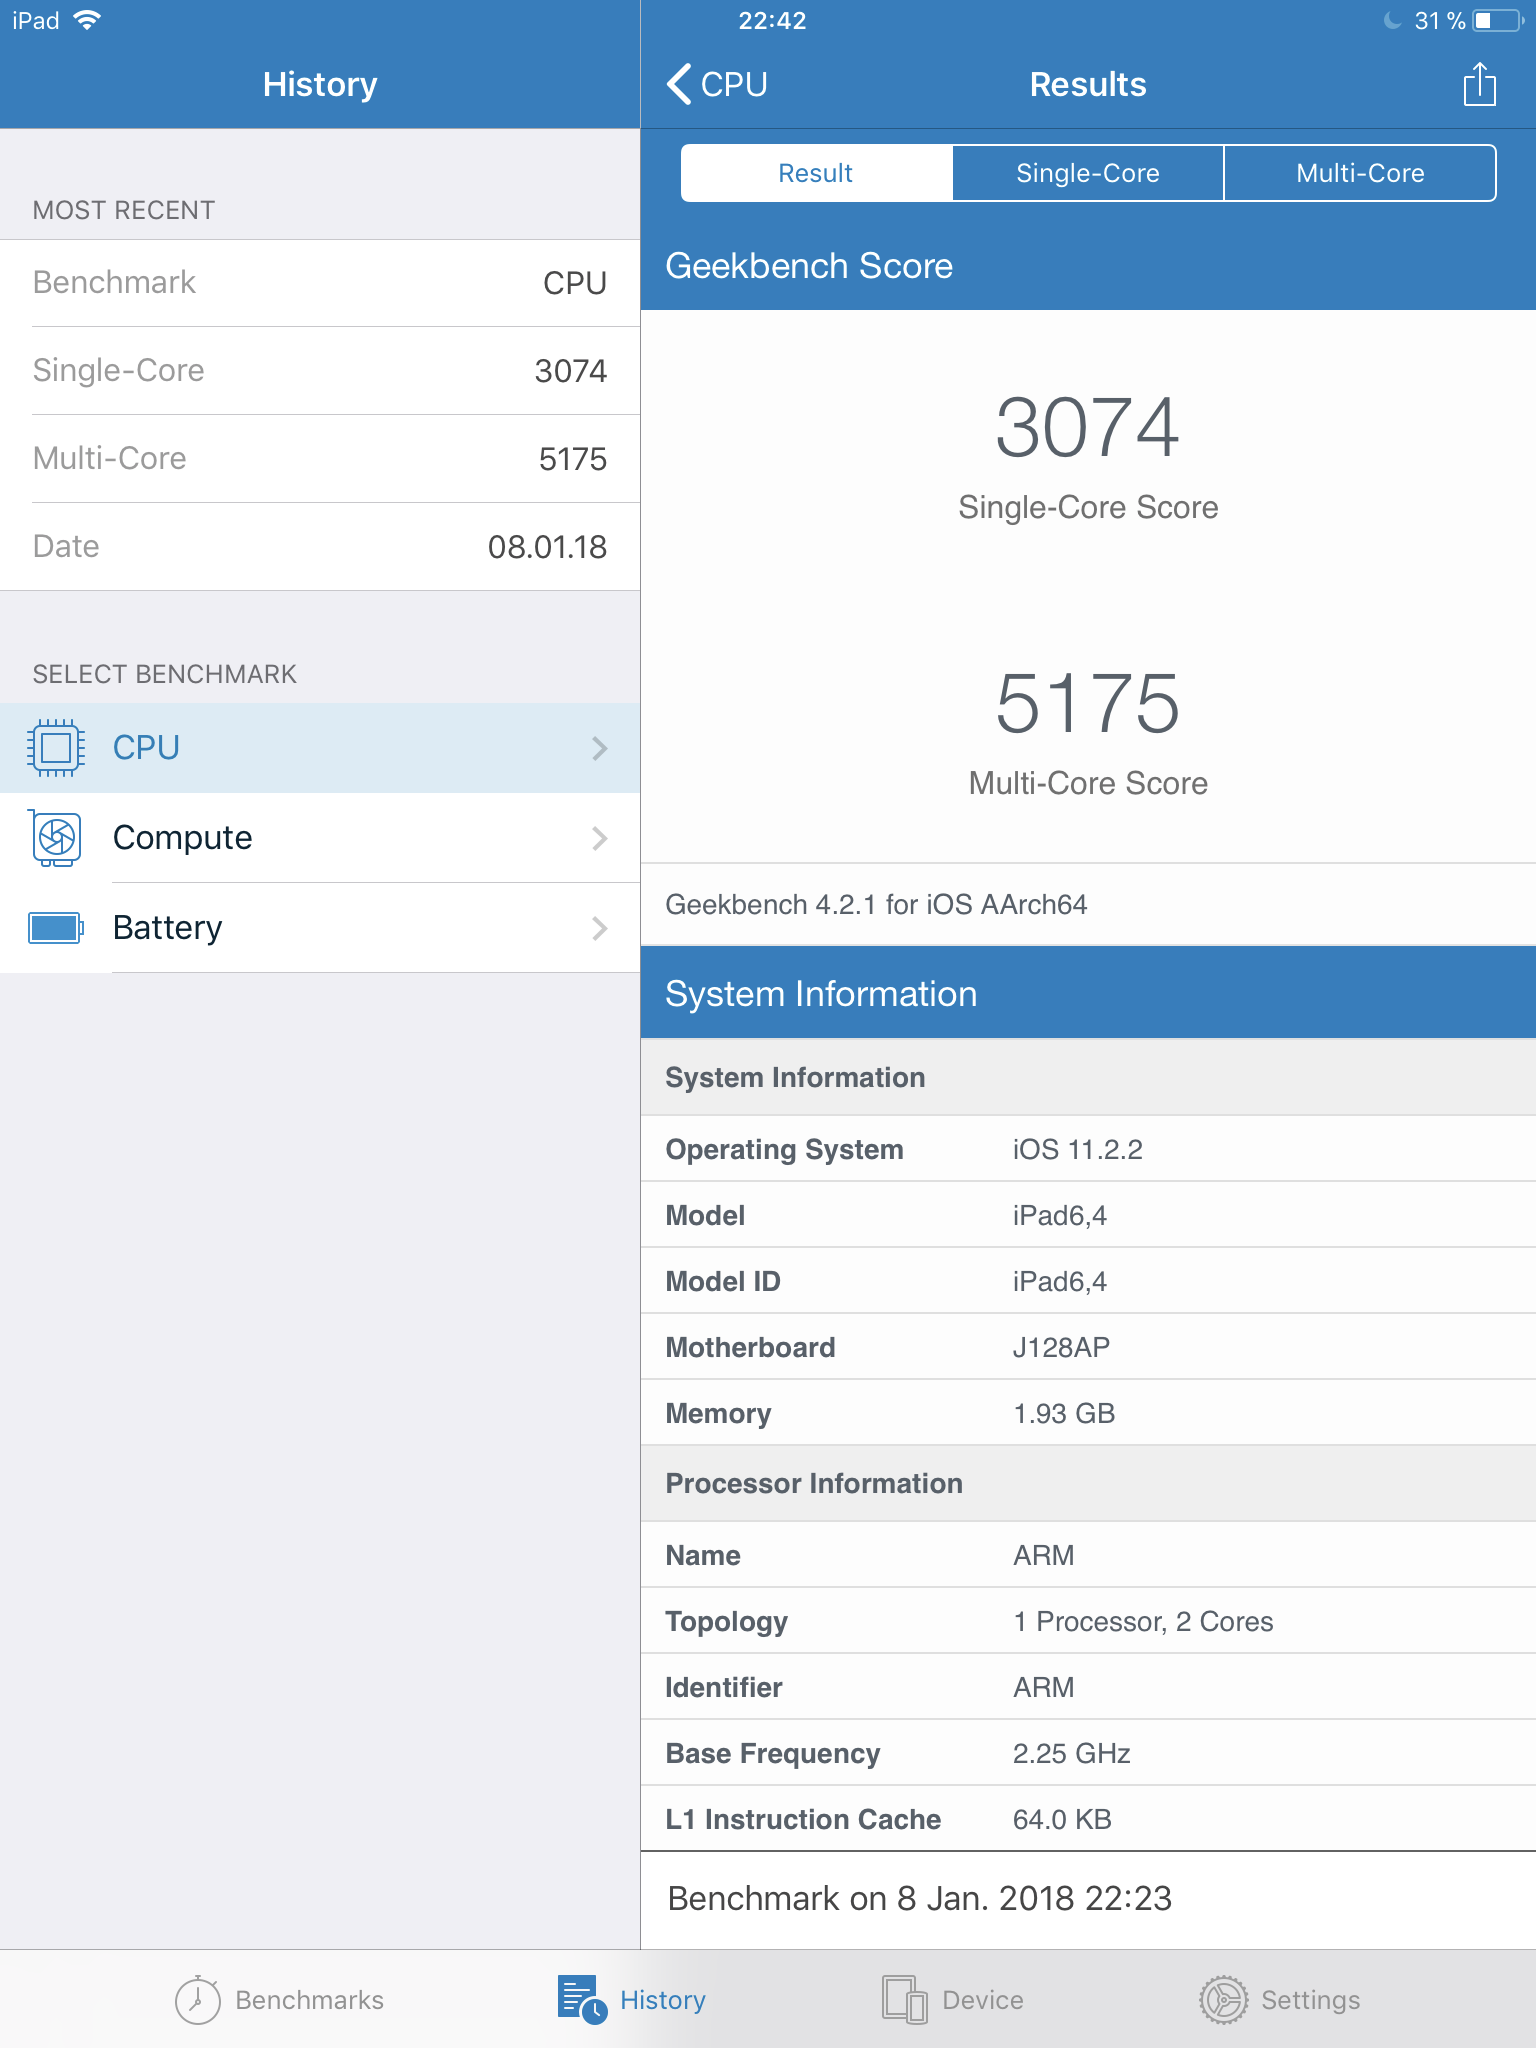Tap the 3074 single-core score
This screenshot has height=2048, width=1536.
point(1088,428)
